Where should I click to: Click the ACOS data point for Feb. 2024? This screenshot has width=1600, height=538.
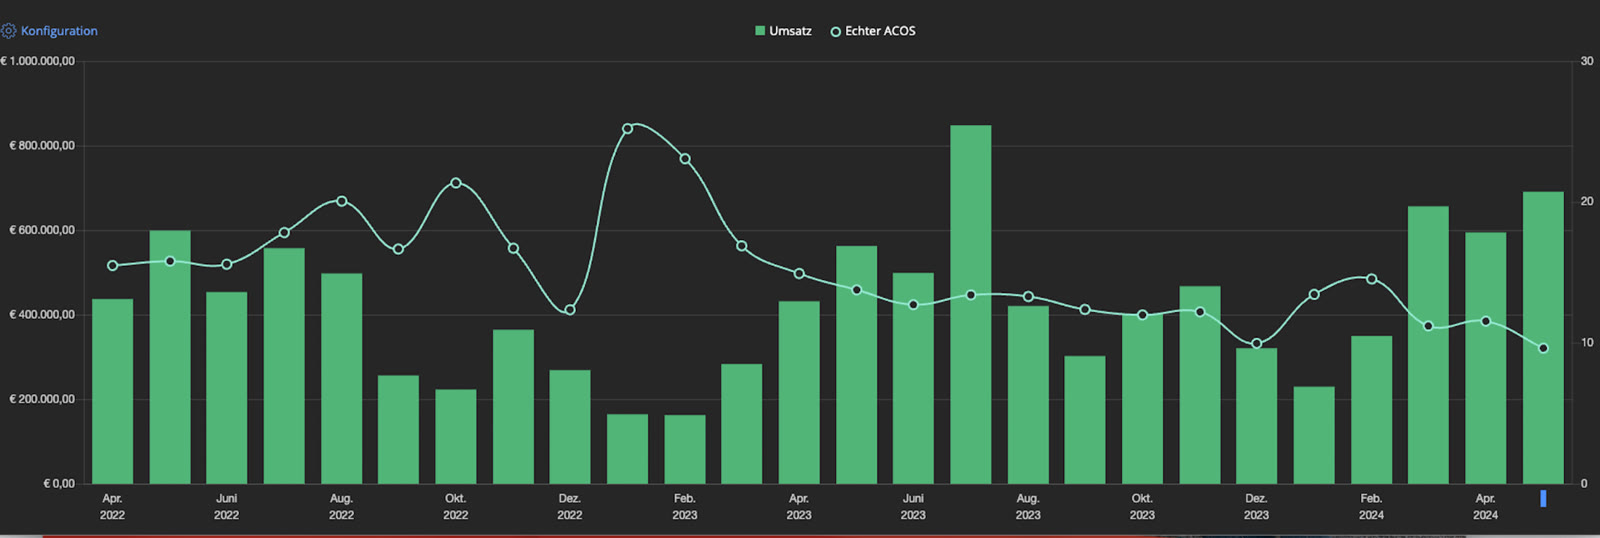[x=1371, y=279]
